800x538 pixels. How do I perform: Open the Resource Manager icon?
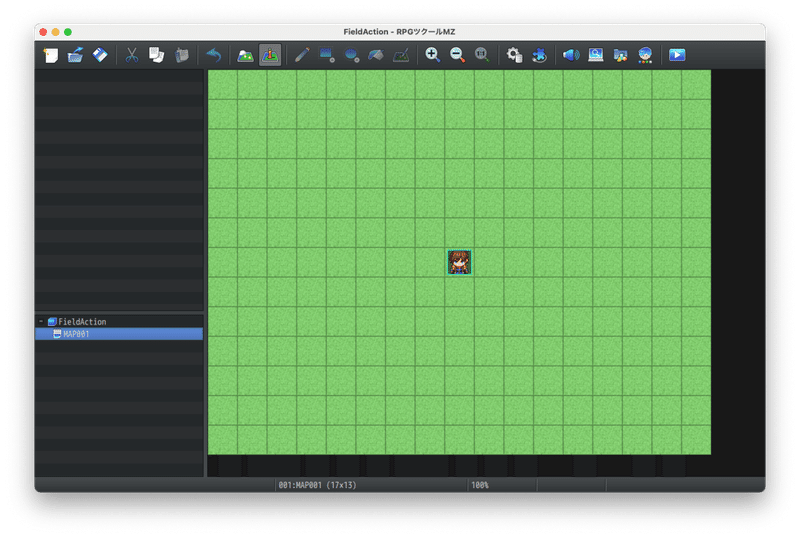point(620,55)
